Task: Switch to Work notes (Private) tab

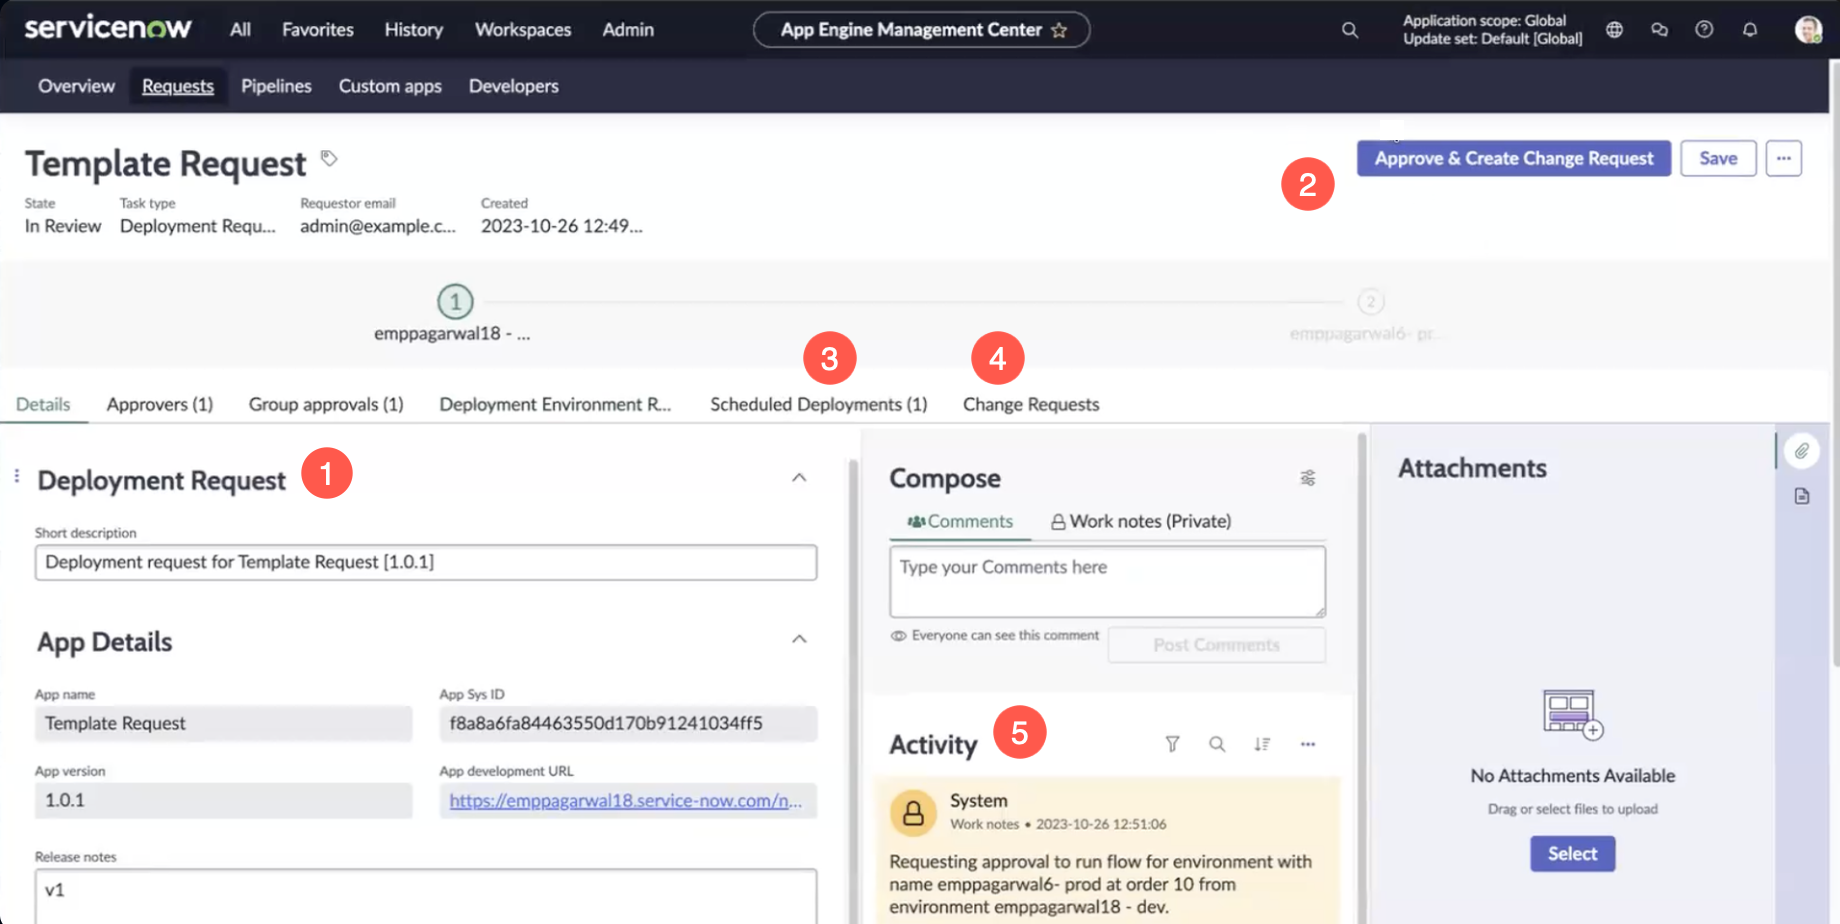Action: (1141, 521)
